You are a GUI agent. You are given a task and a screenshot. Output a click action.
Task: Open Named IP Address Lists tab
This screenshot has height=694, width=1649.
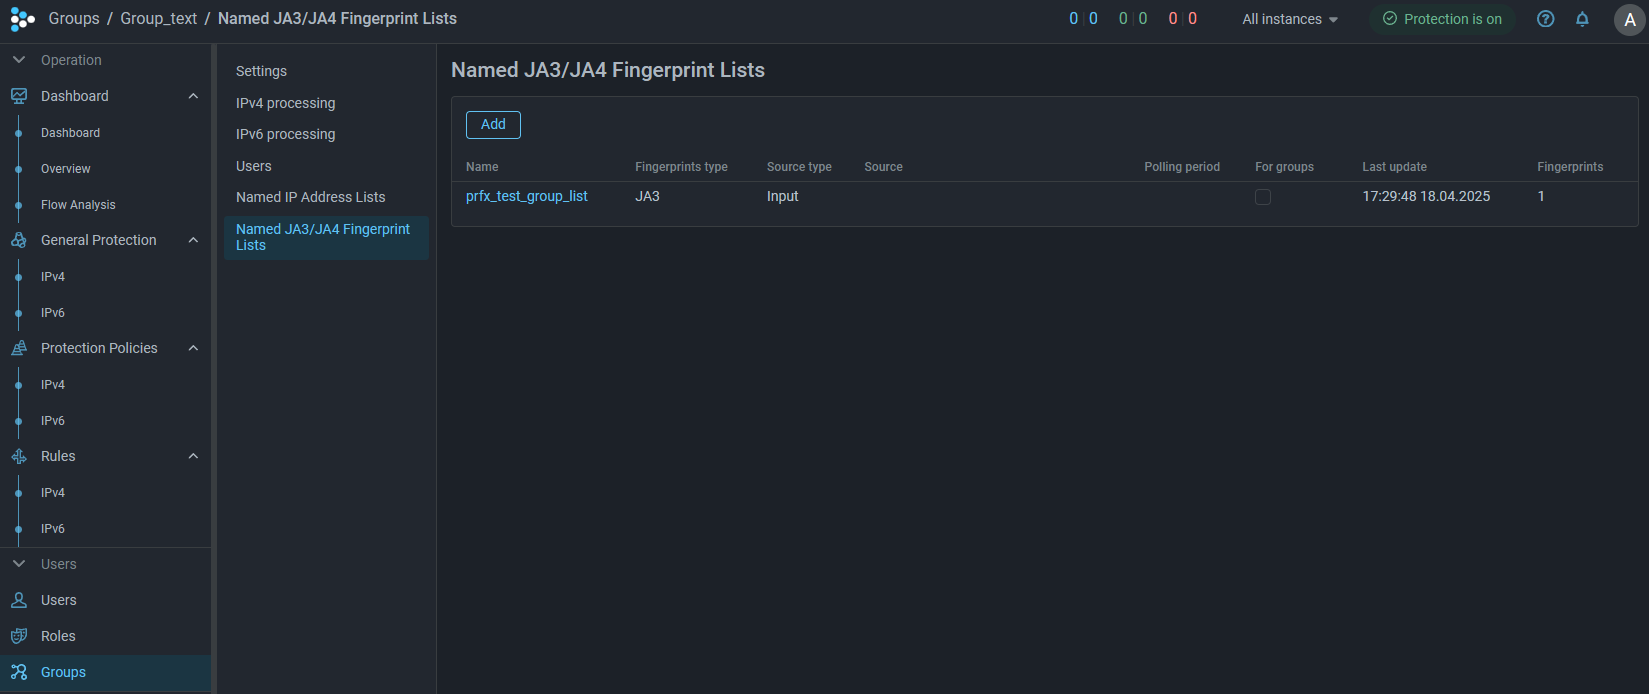[x=310, y=197]
